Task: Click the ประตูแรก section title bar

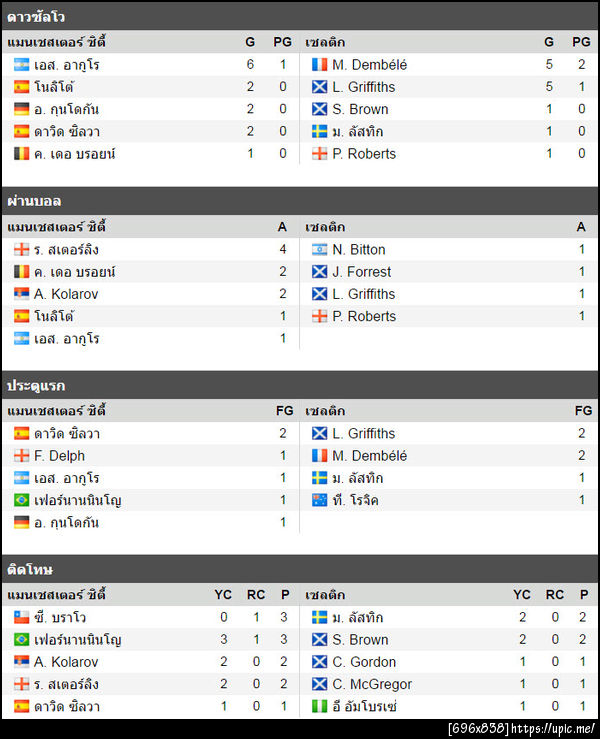Action: click(300, 385)
